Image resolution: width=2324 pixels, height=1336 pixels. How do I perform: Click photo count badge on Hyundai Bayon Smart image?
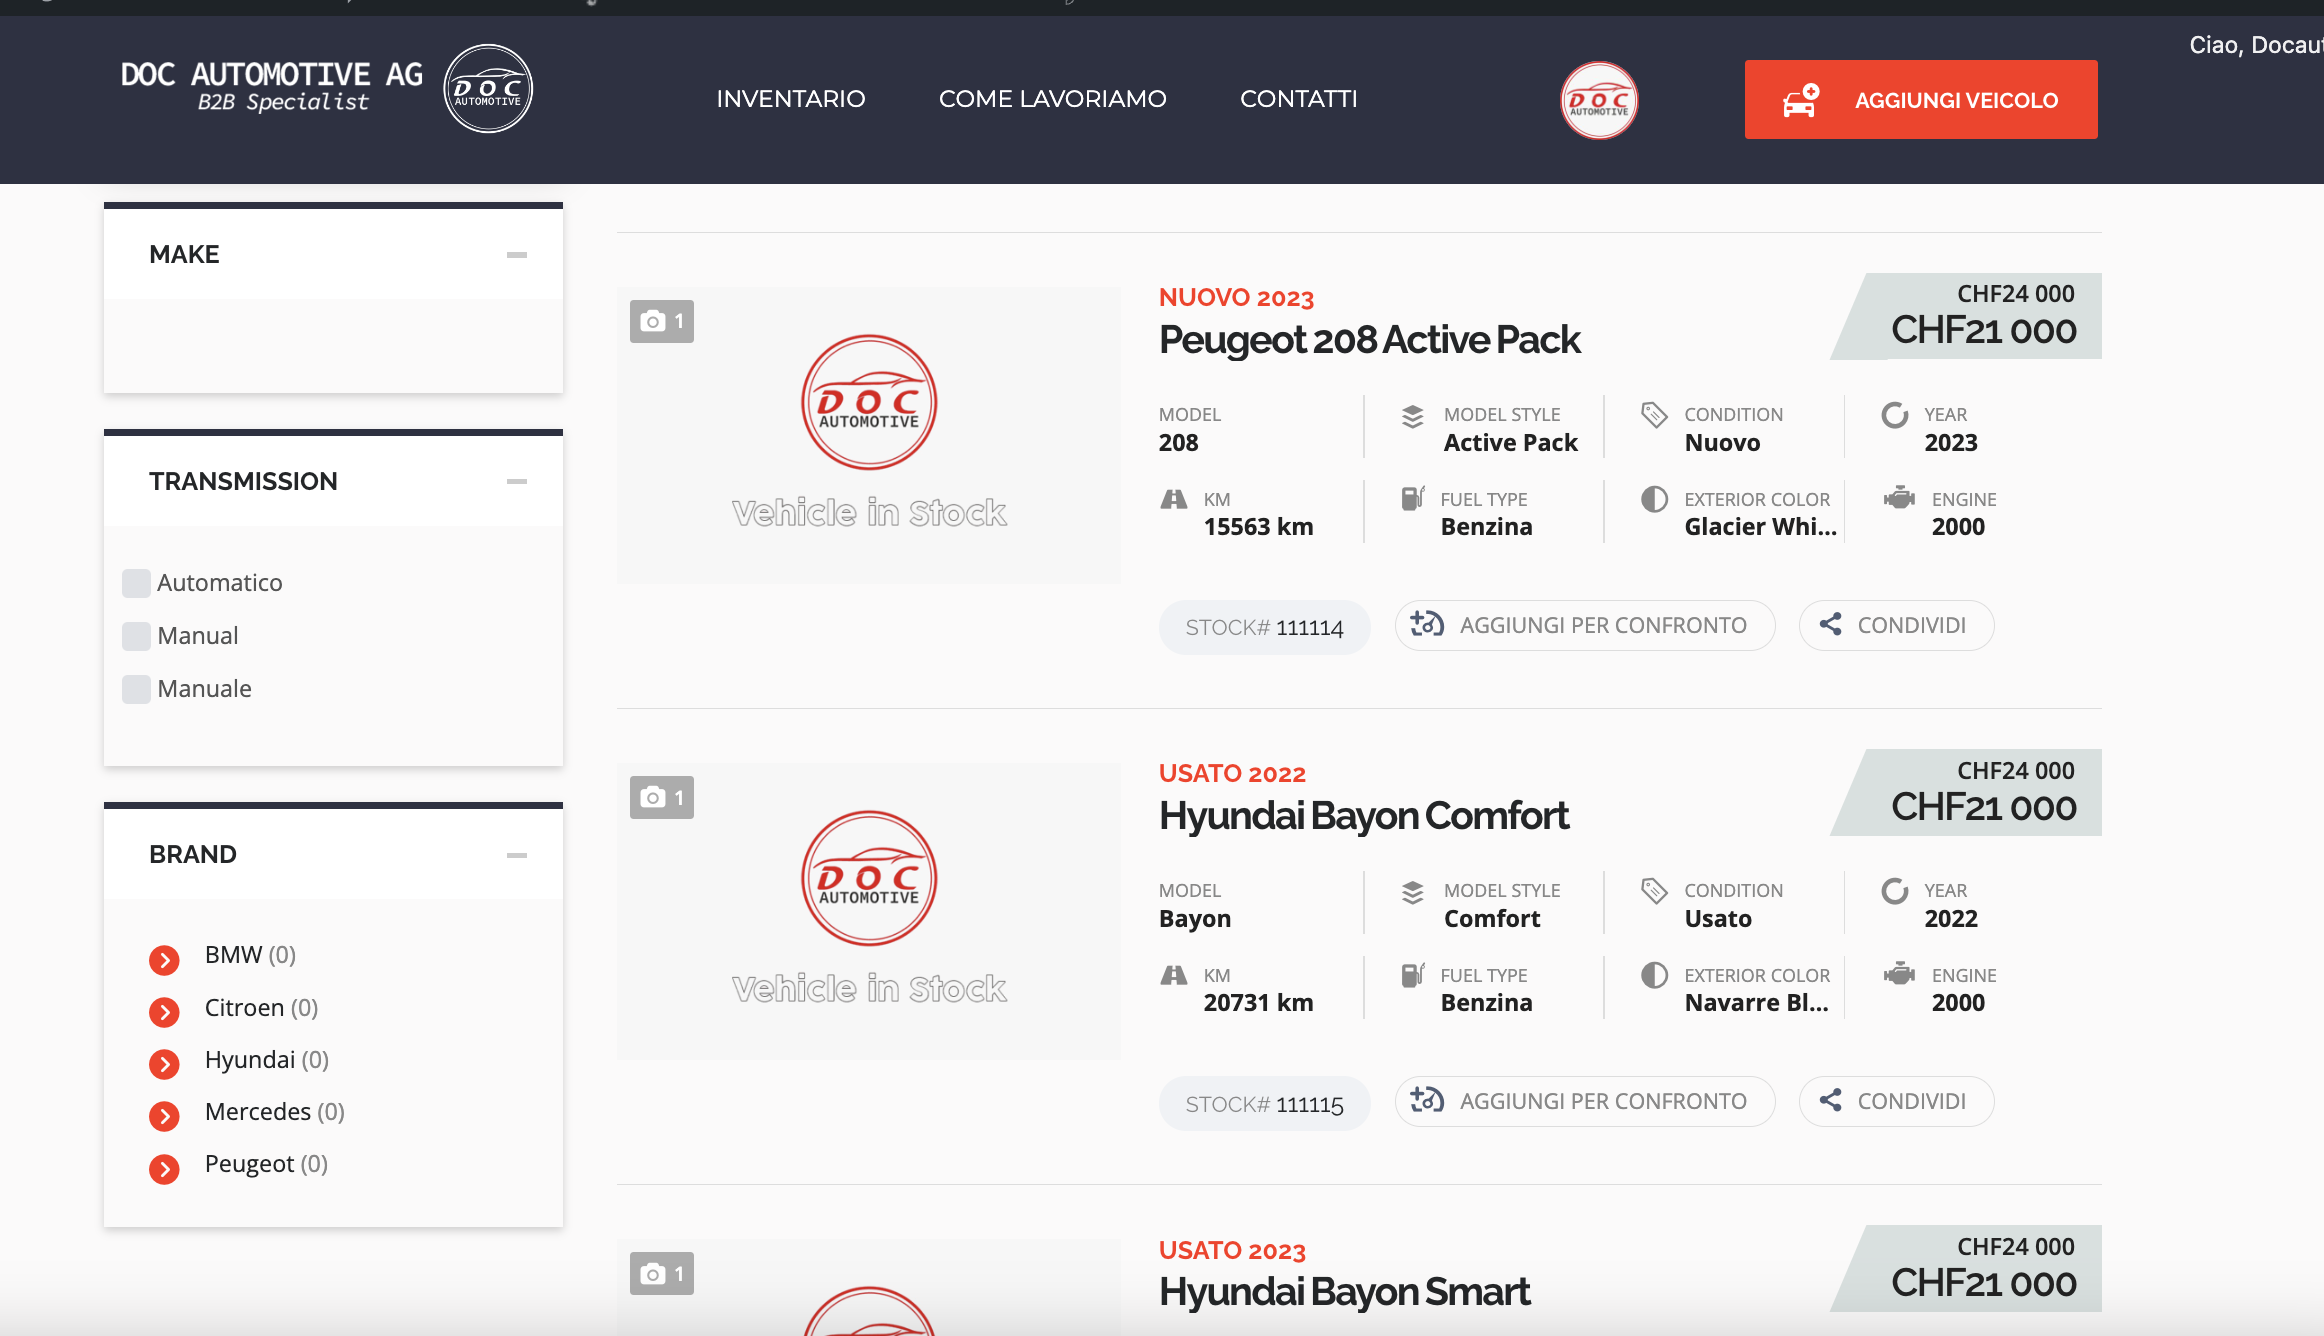pos(662,1273)
